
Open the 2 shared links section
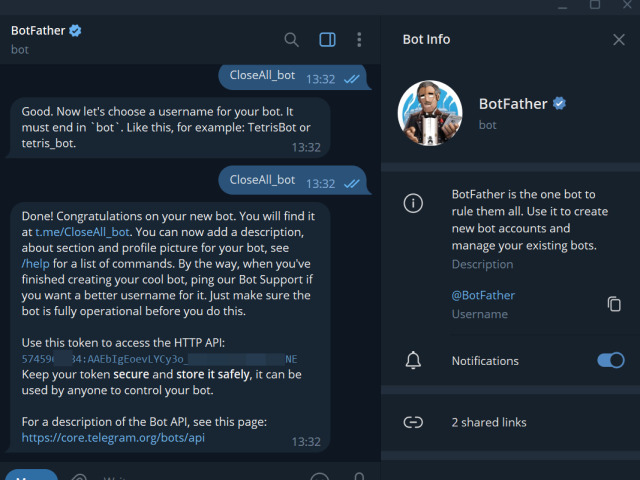pyautogui.click(x=510, y=422)
